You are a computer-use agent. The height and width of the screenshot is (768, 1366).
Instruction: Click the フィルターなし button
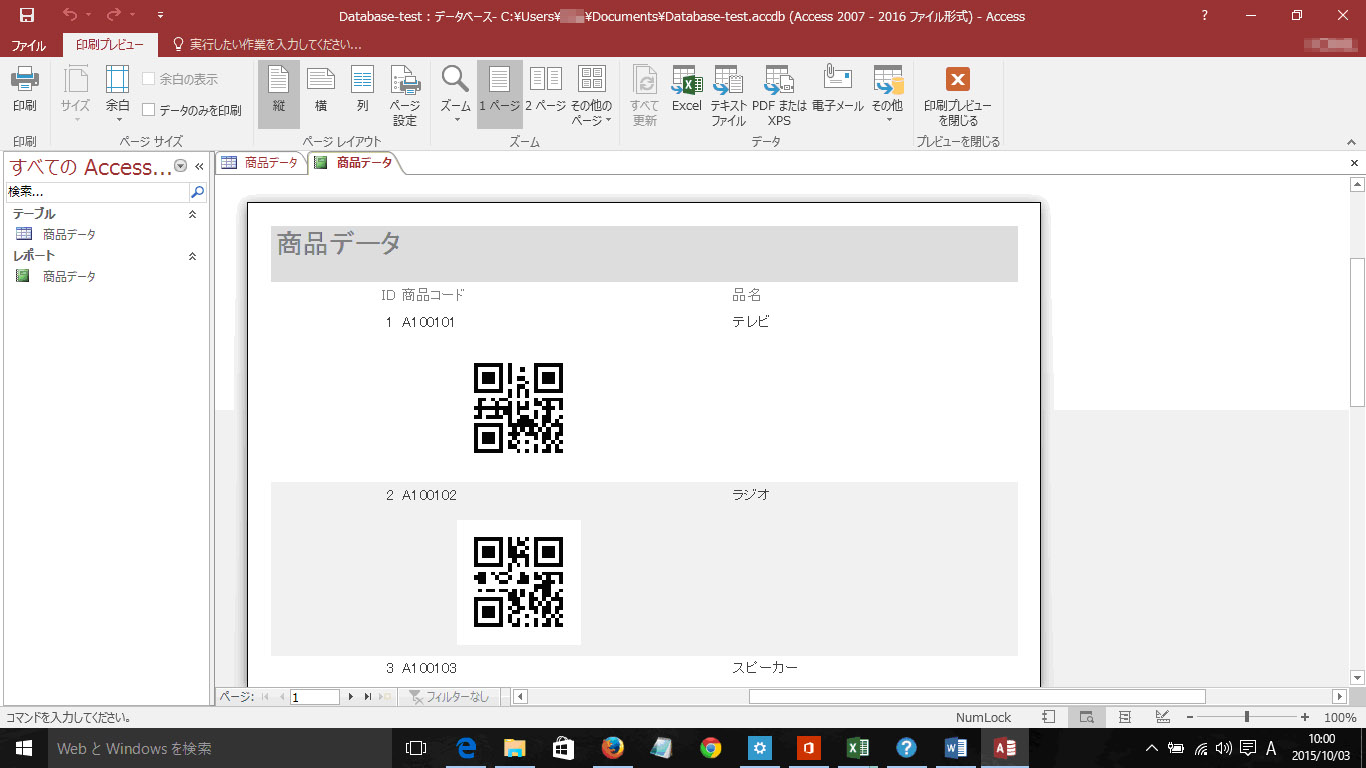[x=450, y=696]
